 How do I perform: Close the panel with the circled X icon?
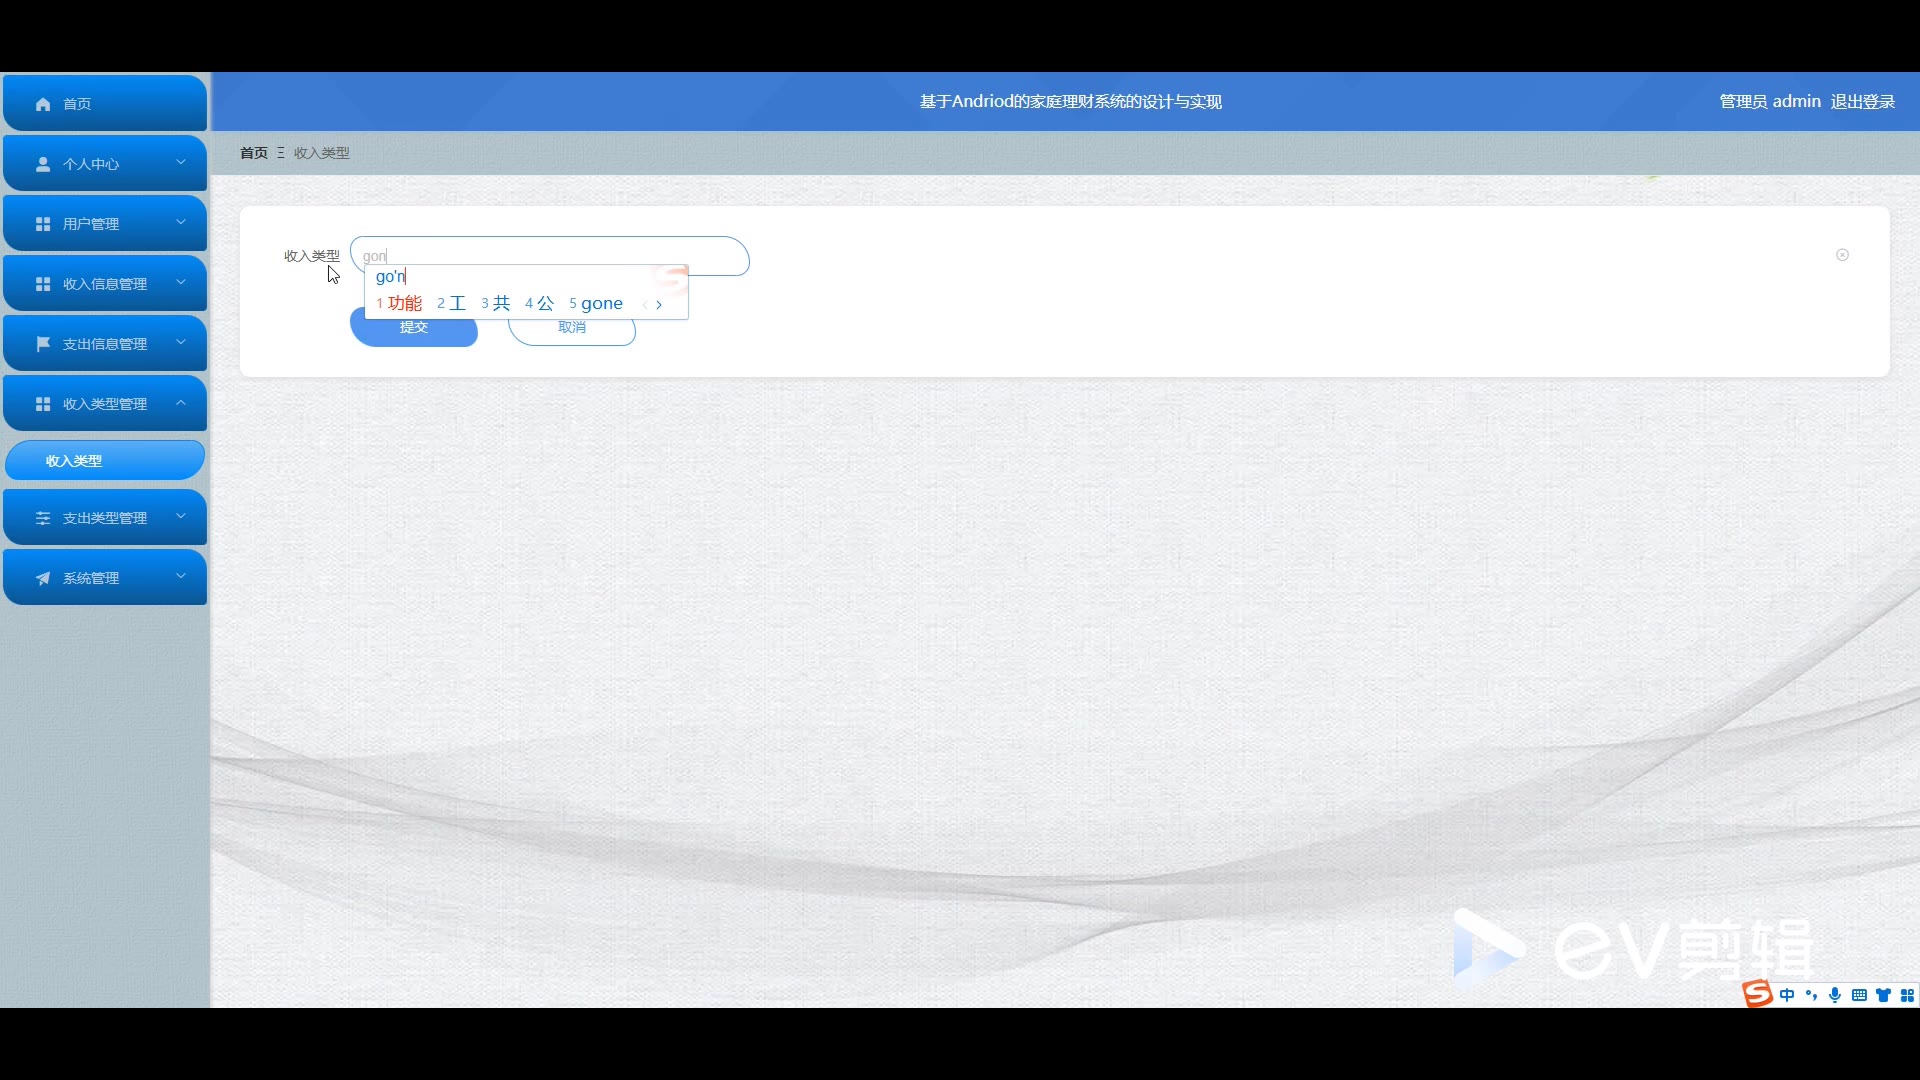(1842, 255)
